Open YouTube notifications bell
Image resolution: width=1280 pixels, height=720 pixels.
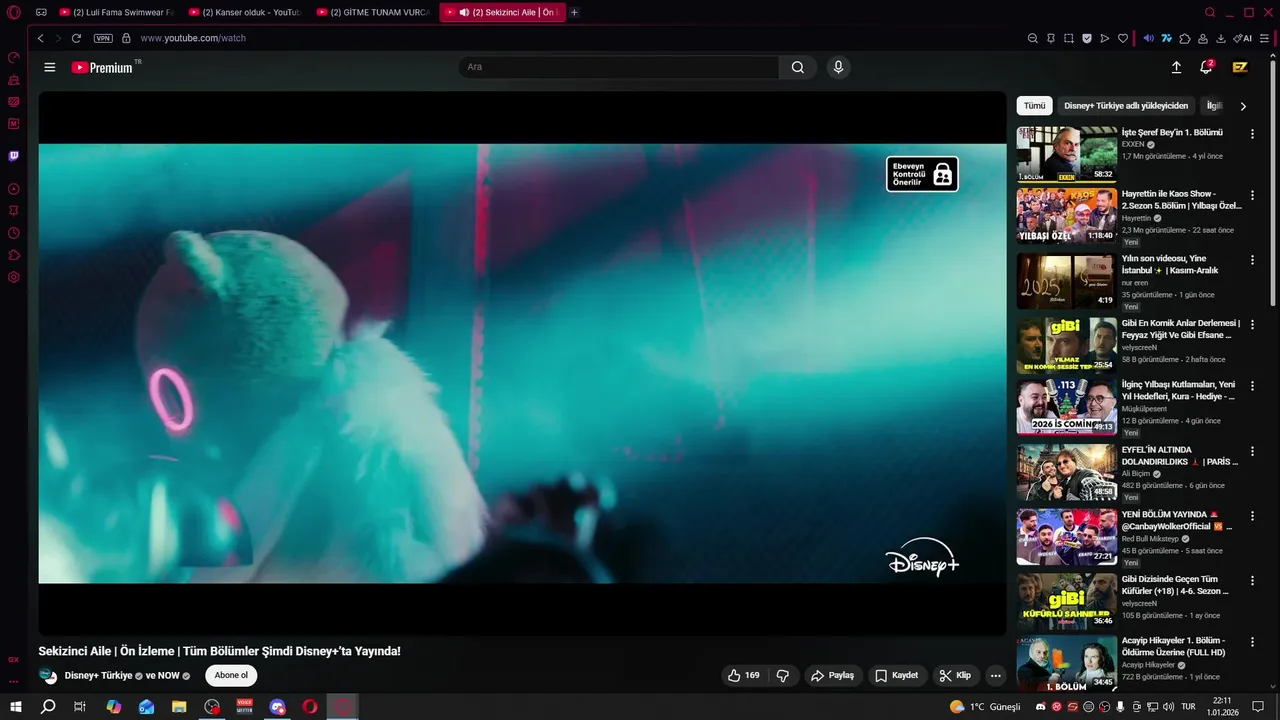pyautogui.click(x=1206, y=67)
